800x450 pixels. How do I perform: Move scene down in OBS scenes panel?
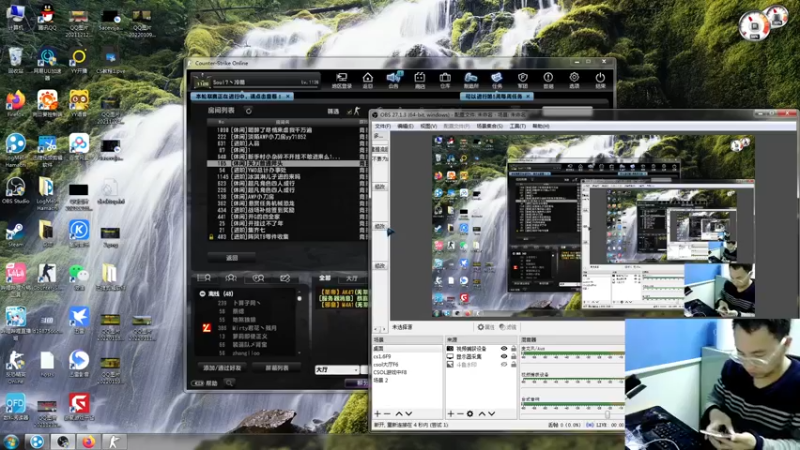coord(409,414)
